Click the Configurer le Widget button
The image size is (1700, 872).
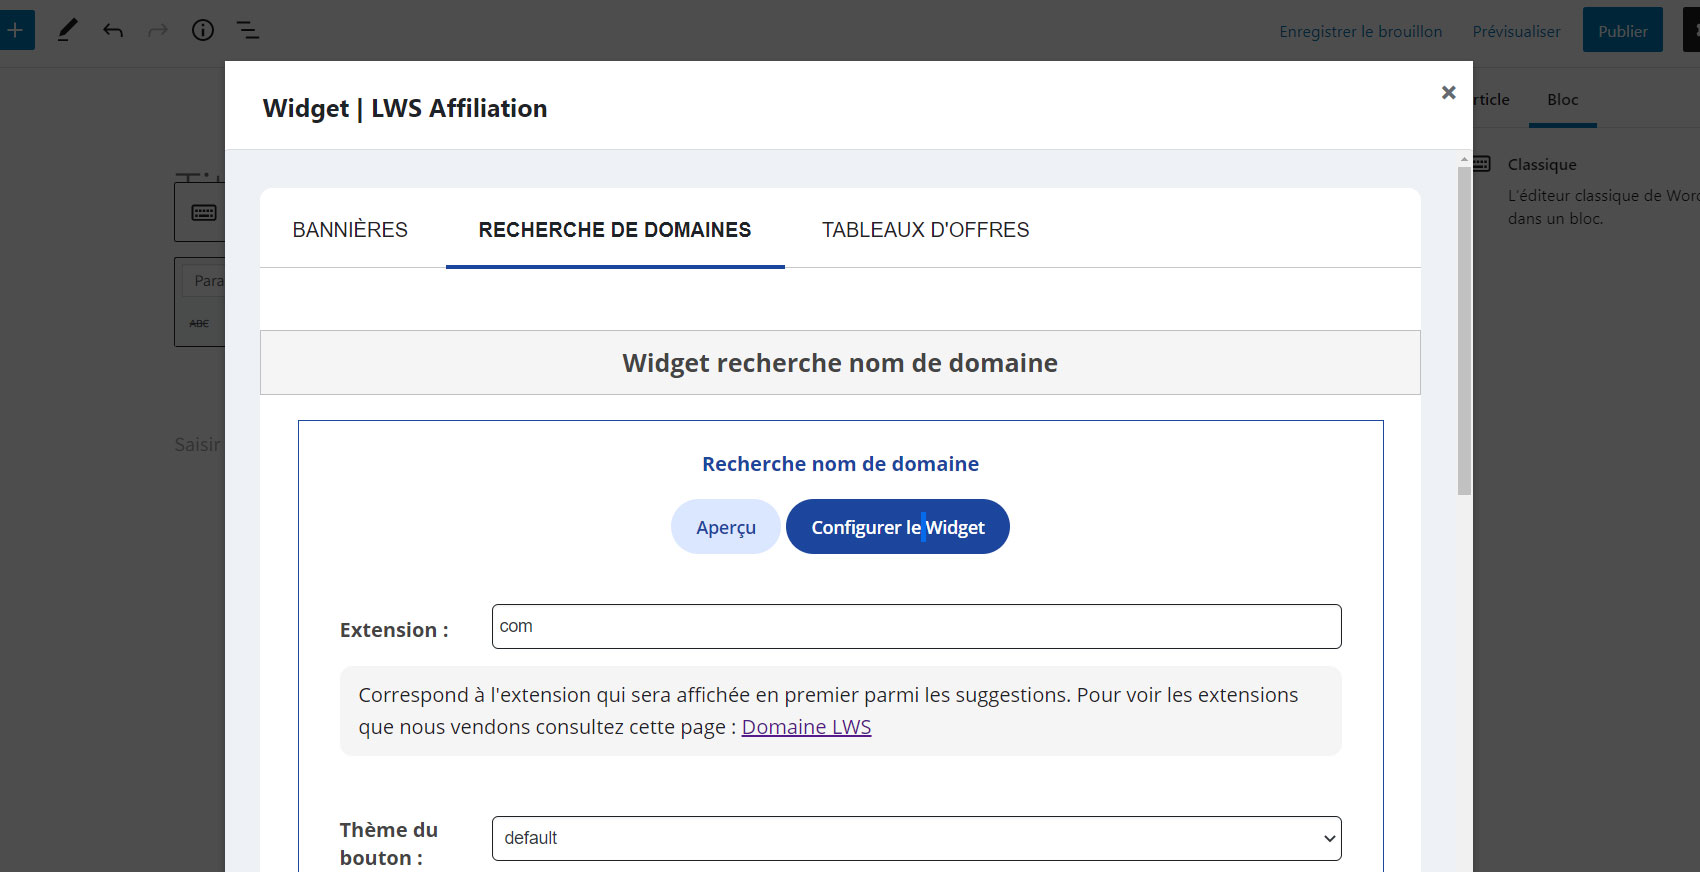(898, 527)
